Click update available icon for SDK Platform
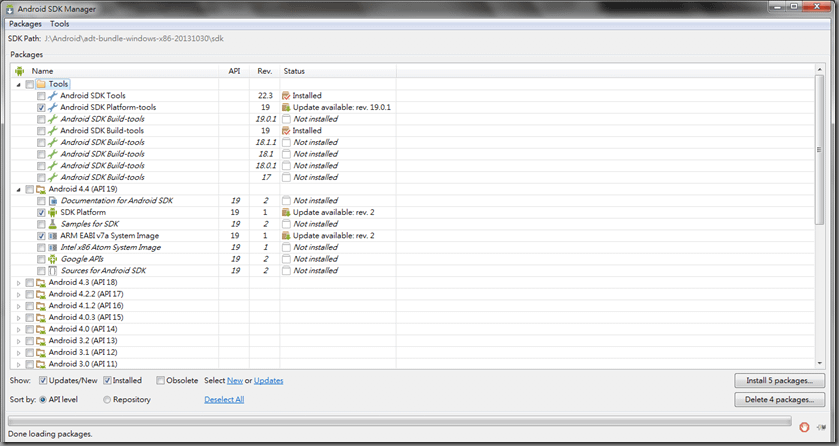Screen dimensions: 839x446 286,212
